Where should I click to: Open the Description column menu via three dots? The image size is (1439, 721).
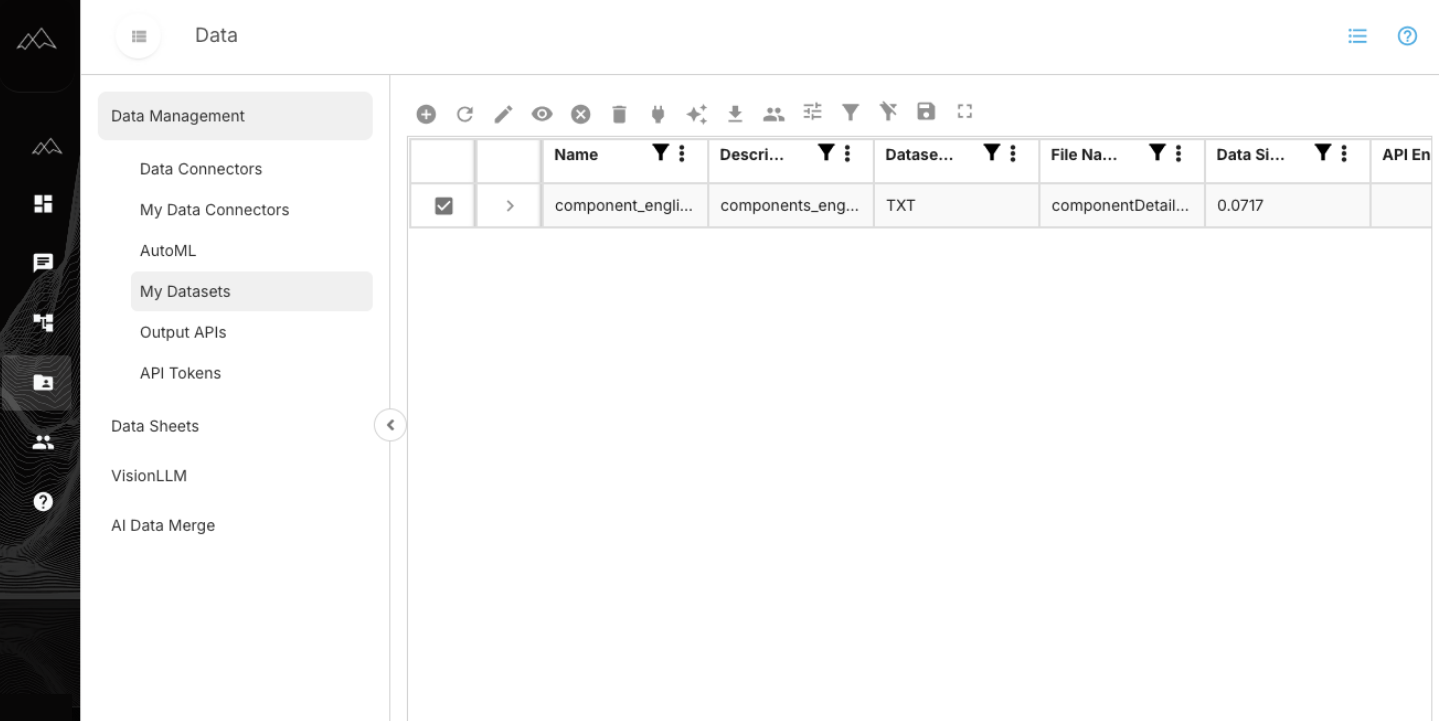tap(845, 153)
